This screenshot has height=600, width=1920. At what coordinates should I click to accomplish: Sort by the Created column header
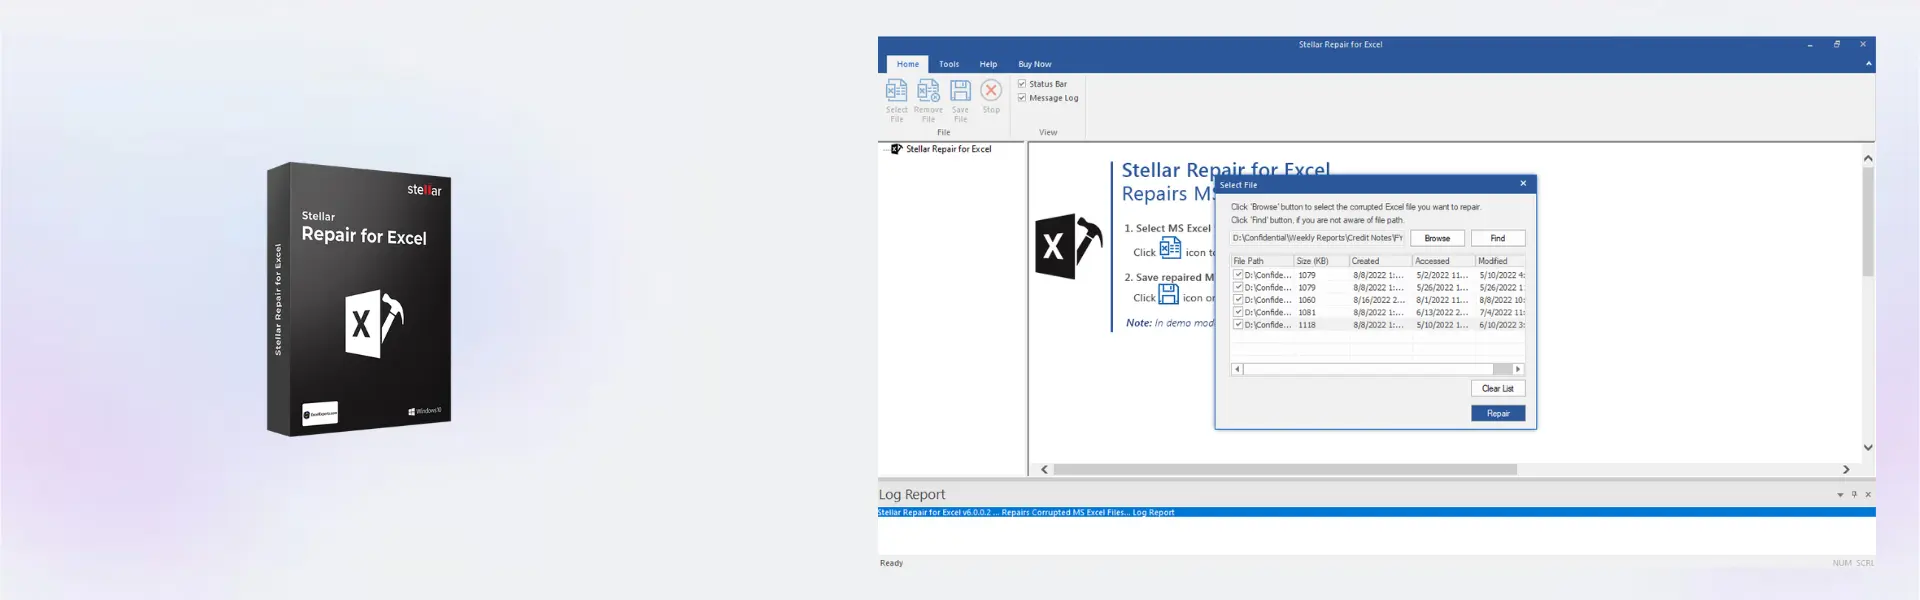pos(1380,261)
